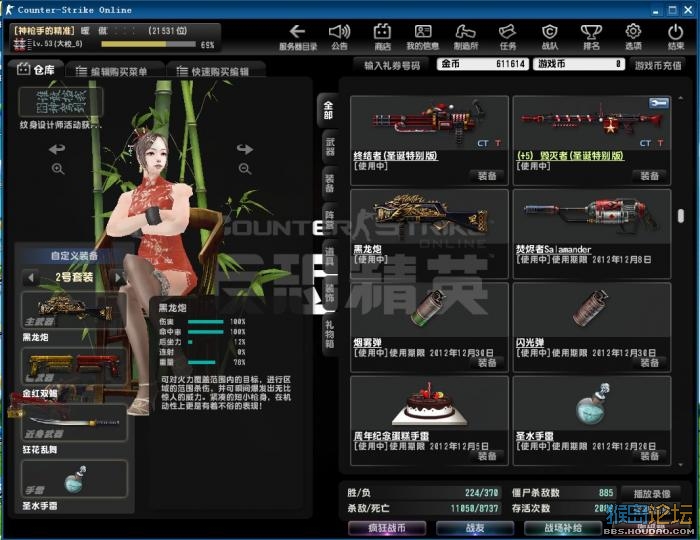Open the 快速购买编辑 tab

point(216,71)
